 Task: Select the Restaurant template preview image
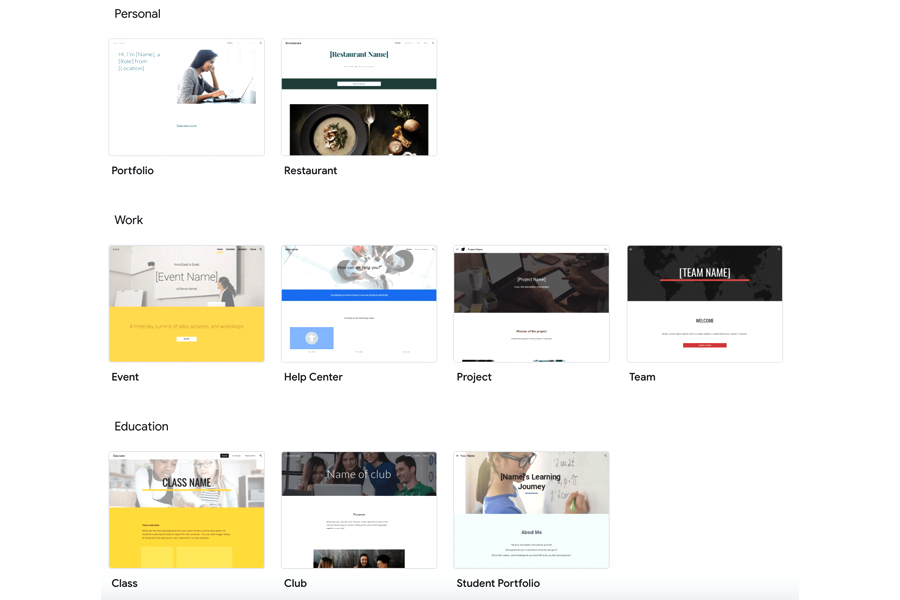[359, 97]
